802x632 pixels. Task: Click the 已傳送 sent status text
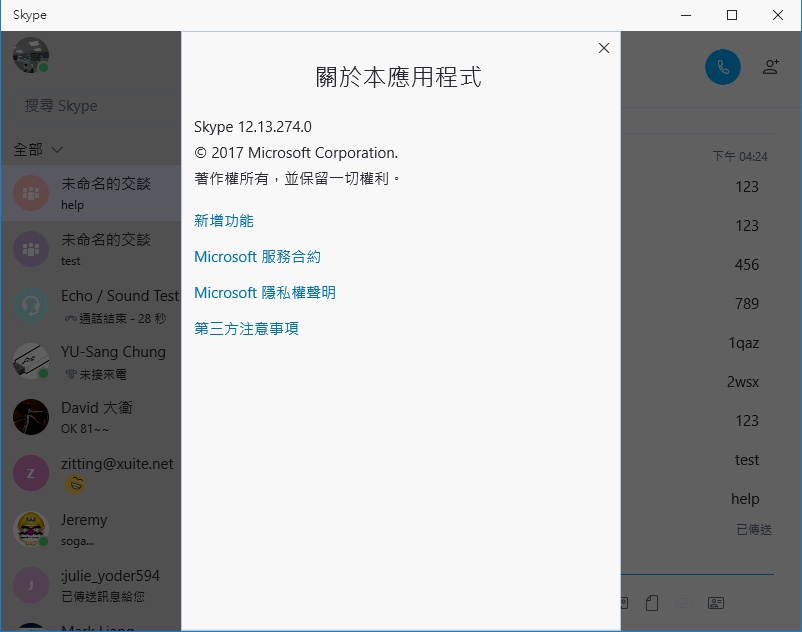(x=754, y=530)
